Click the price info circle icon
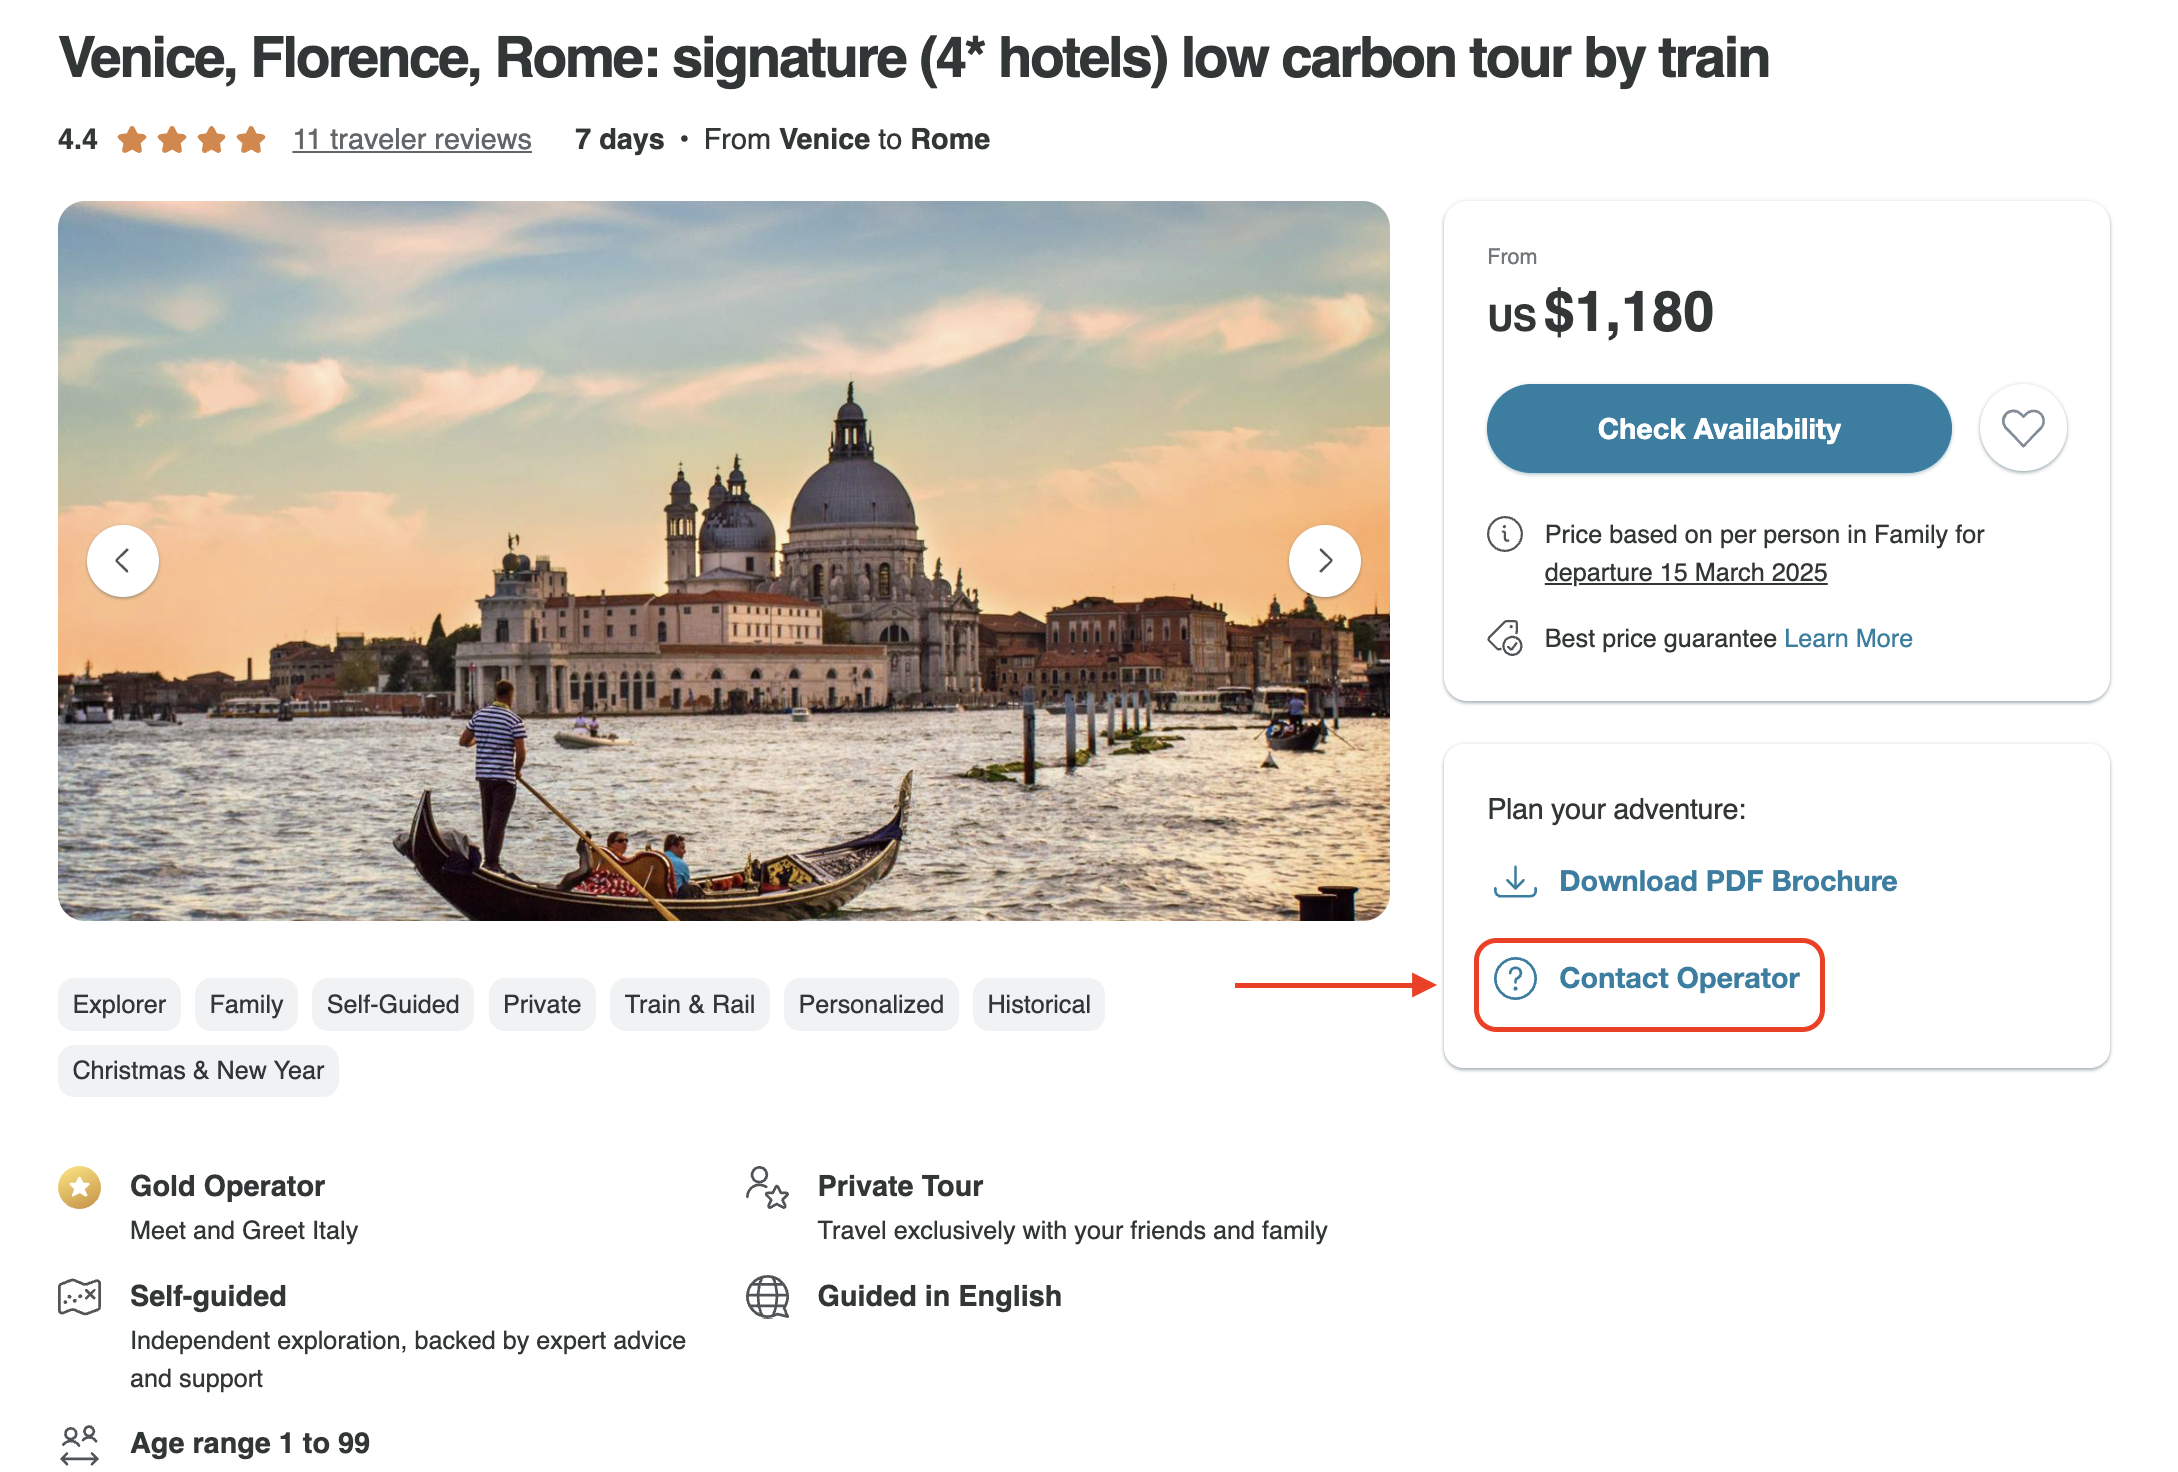 [x=1505, y=534]
